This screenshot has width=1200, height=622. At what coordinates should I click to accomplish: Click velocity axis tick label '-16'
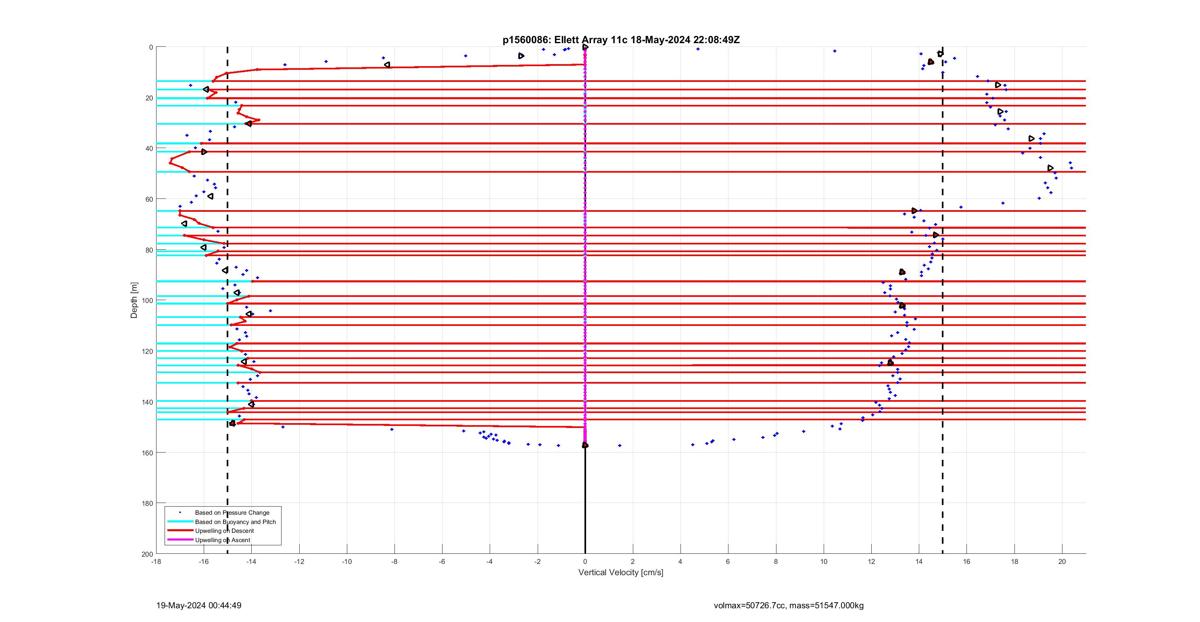pyautogui.click(x=204, y=561)
